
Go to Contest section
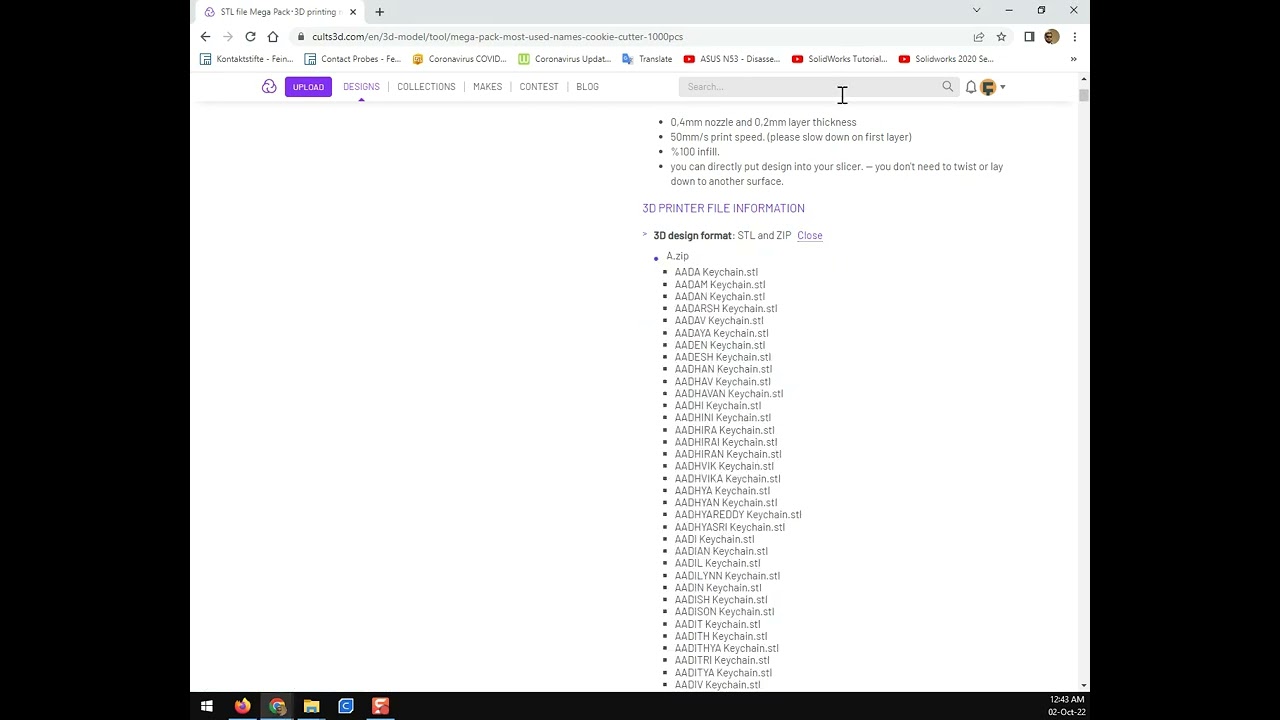click(539, 87)
